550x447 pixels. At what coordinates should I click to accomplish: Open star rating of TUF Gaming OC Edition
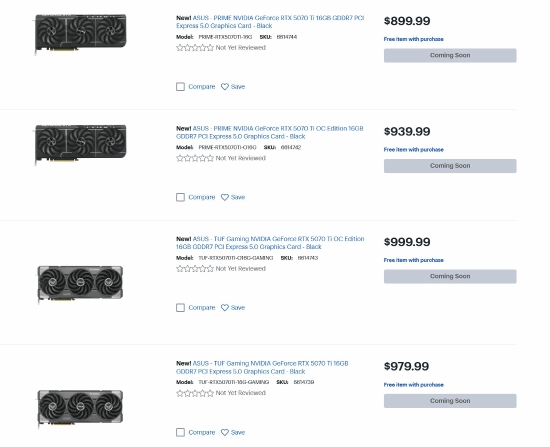click(x=195, y=269)
